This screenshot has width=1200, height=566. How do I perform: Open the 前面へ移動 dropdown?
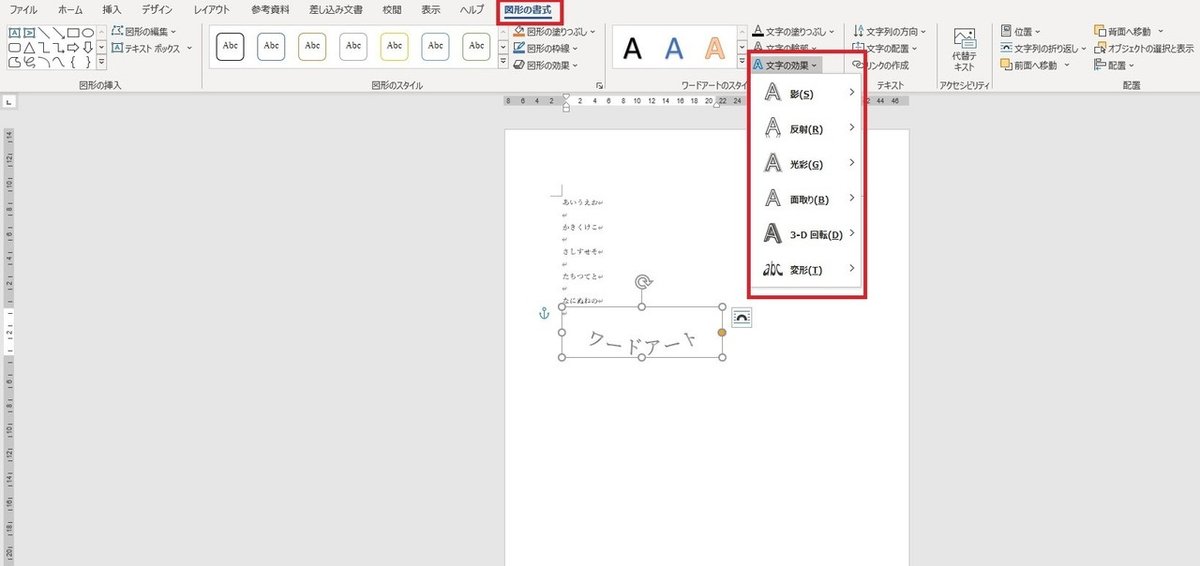(x=1035, y=65)
